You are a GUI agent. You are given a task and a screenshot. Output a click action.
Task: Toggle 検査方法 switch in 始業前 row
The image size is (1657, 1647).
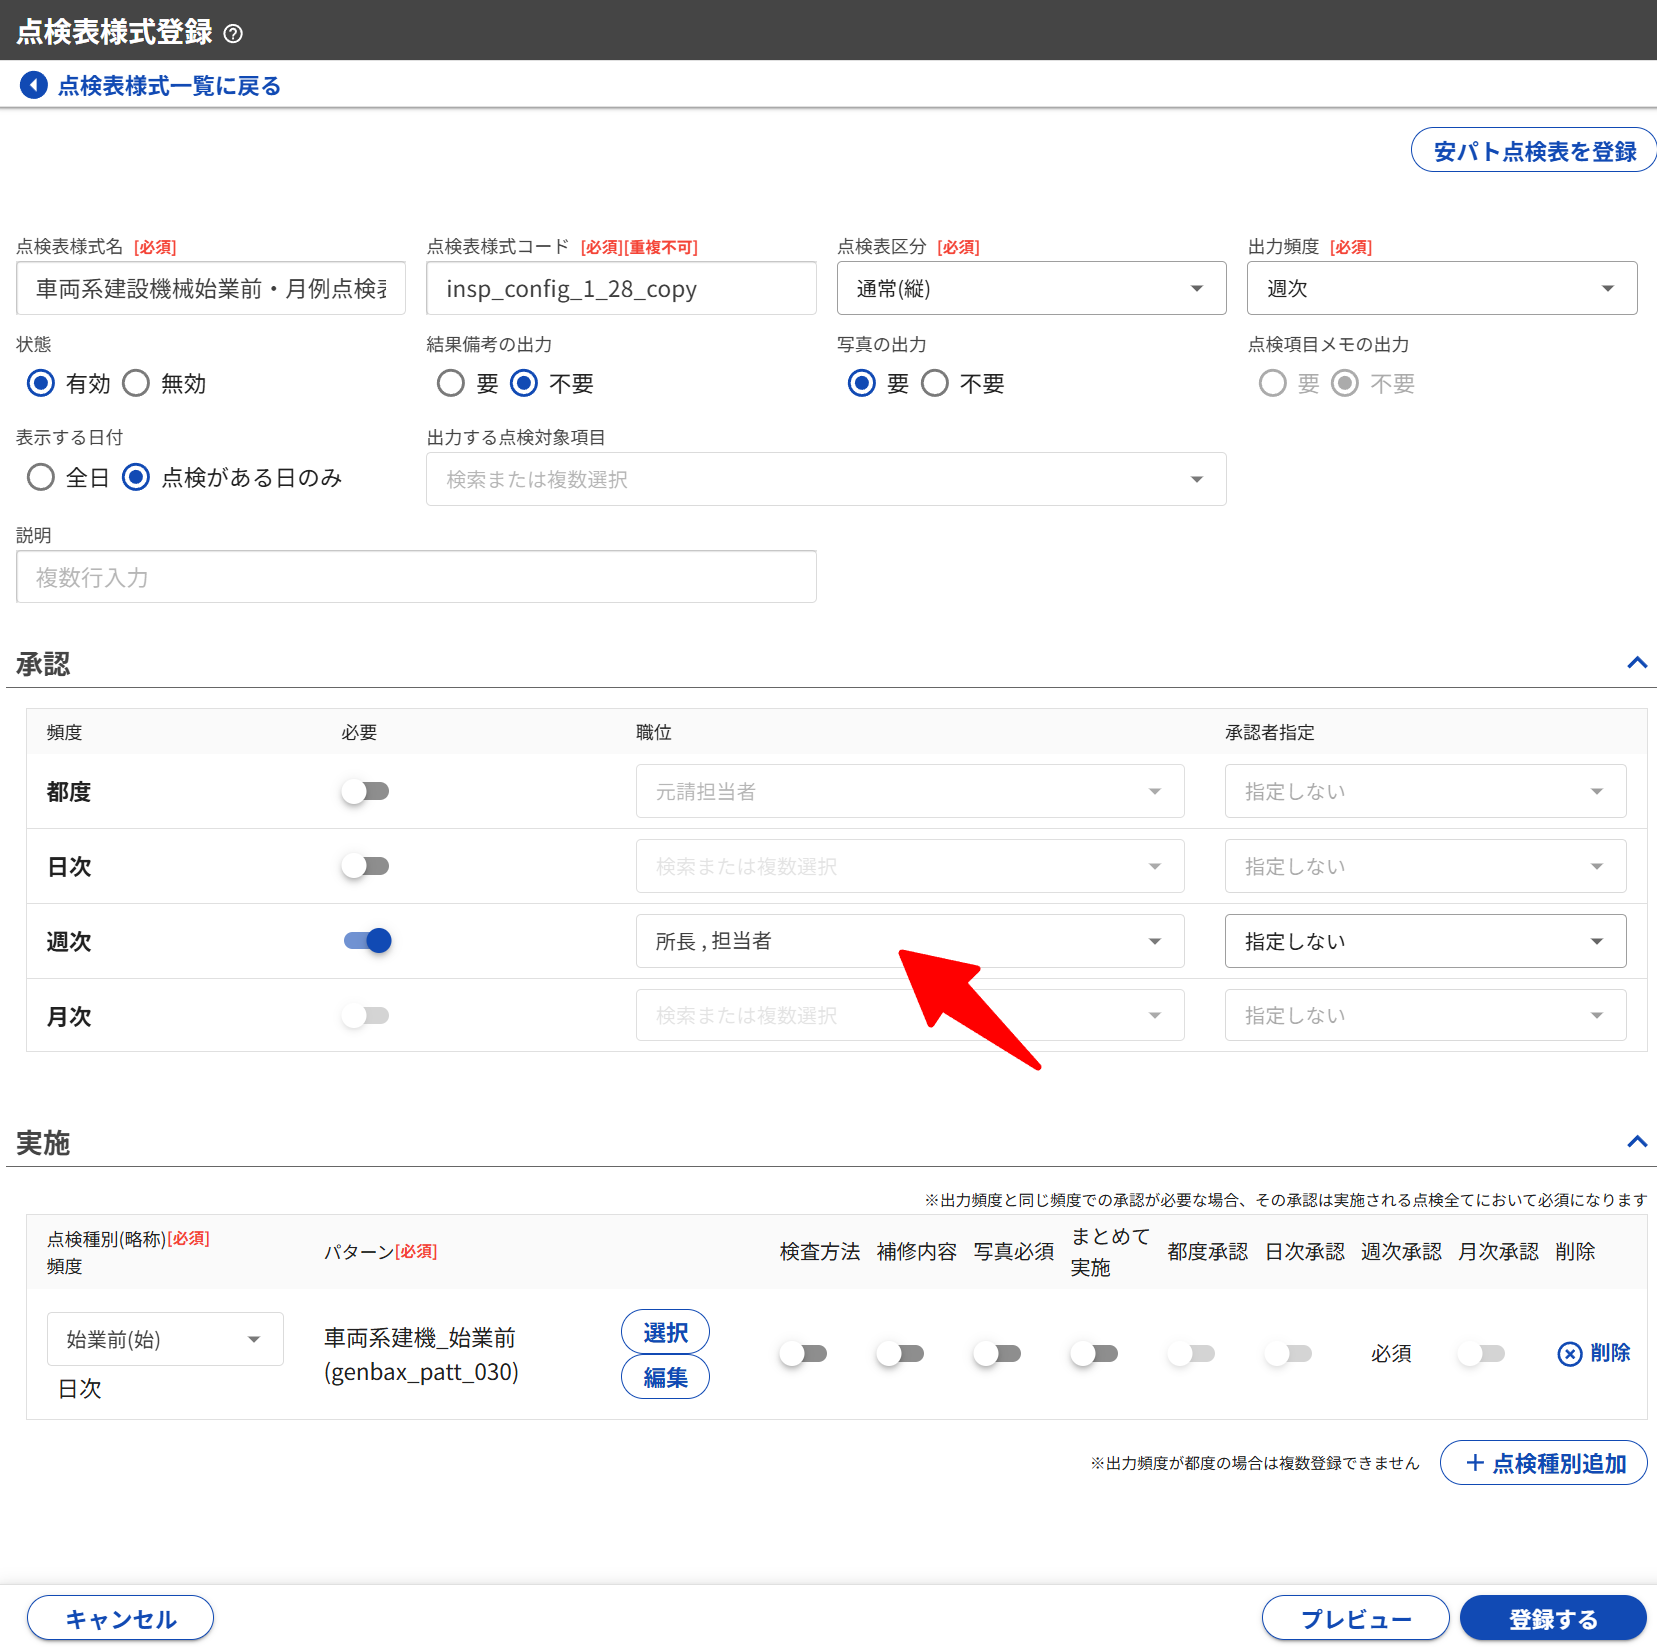pos(803,1353)
